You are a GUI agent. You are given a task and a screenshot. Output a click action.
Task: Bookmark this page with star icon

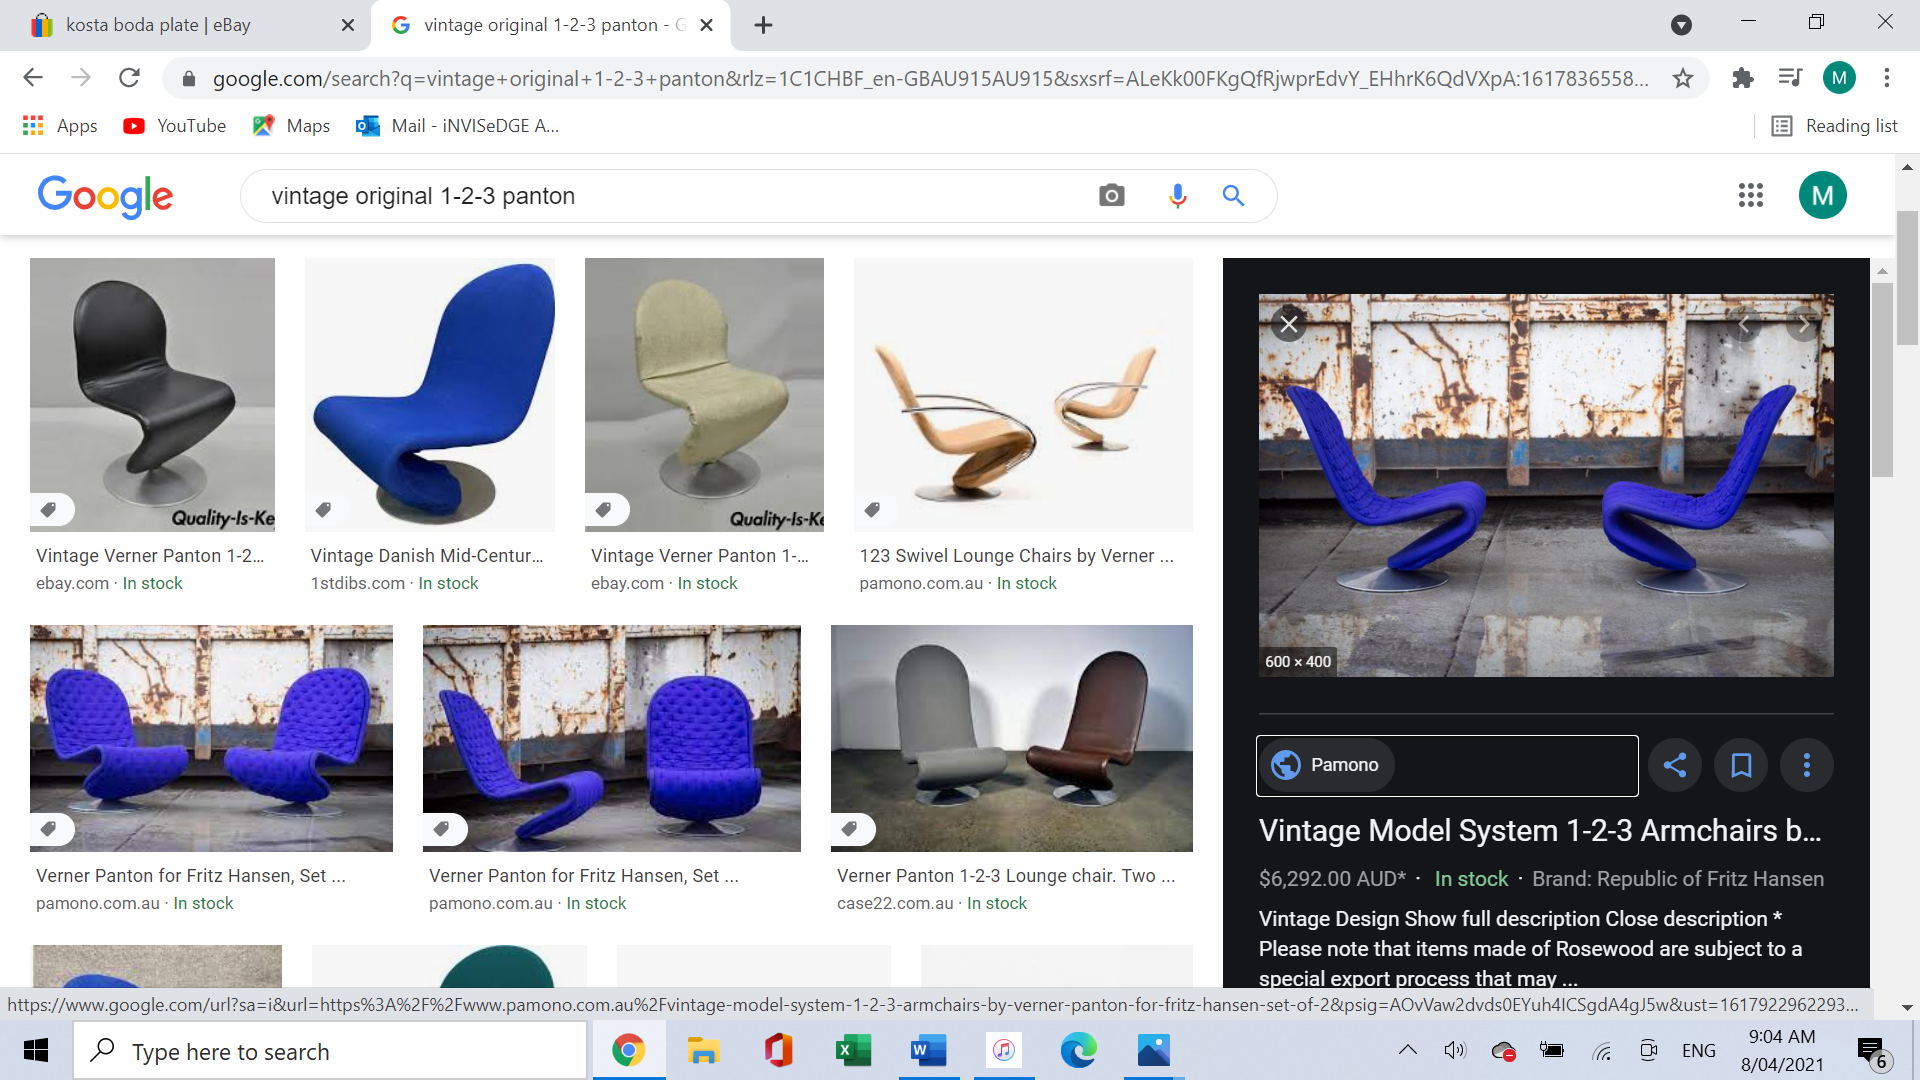pyautogui.click(x=1683, y=78)
